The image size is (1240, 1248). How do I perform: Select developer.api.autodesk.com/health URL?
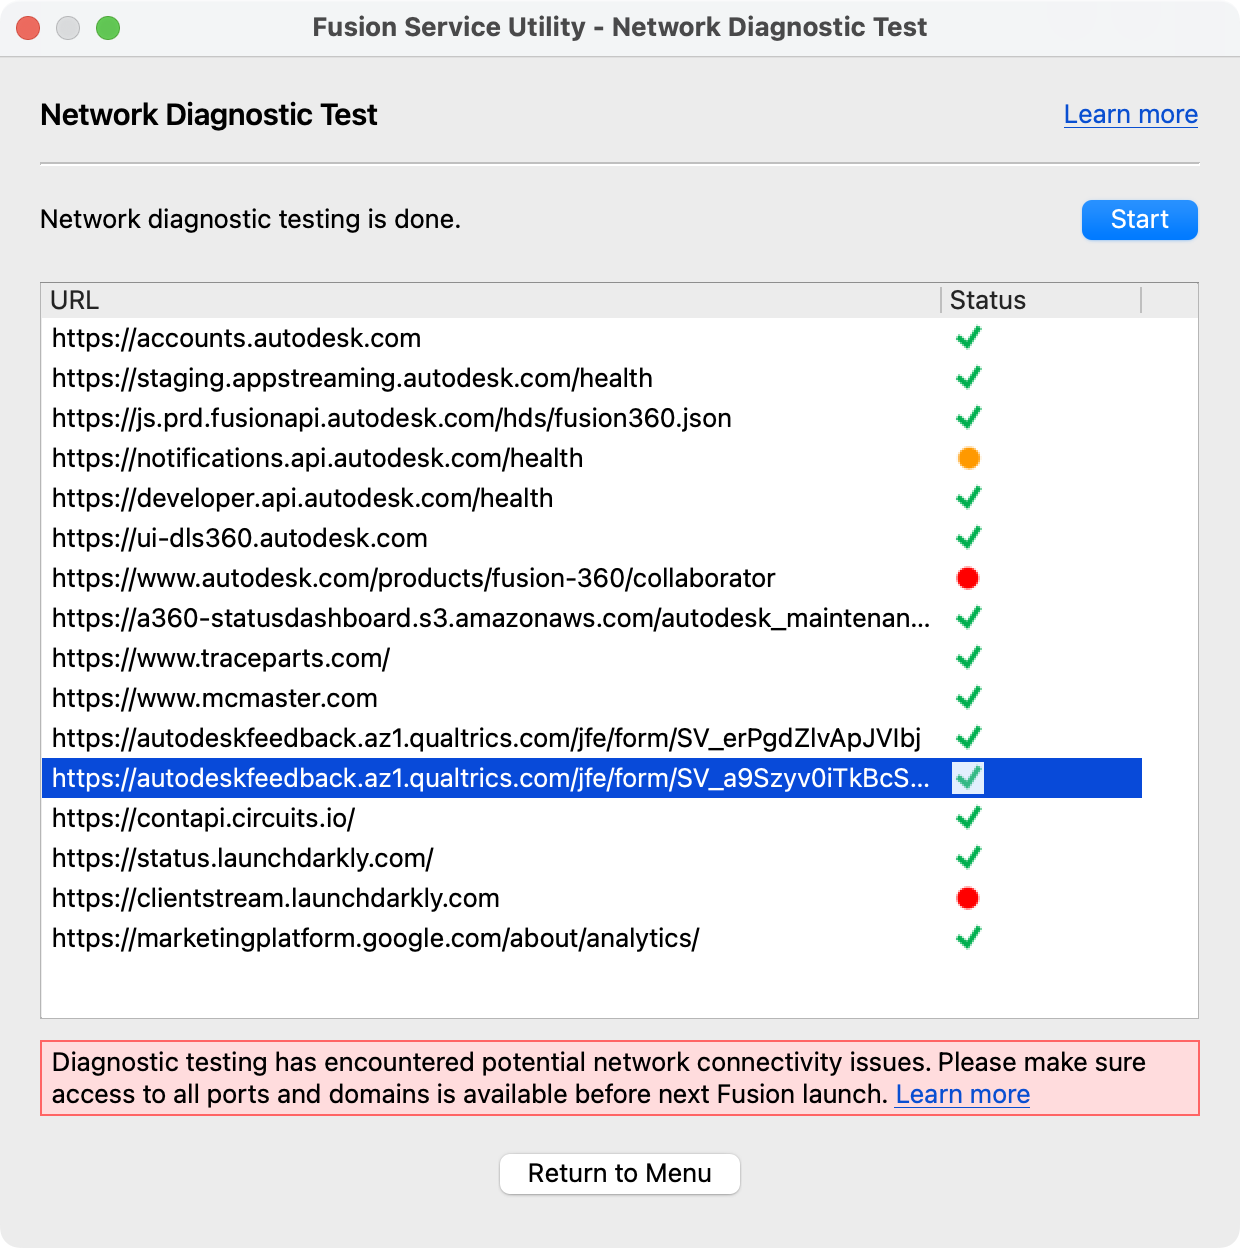point(303,499)
